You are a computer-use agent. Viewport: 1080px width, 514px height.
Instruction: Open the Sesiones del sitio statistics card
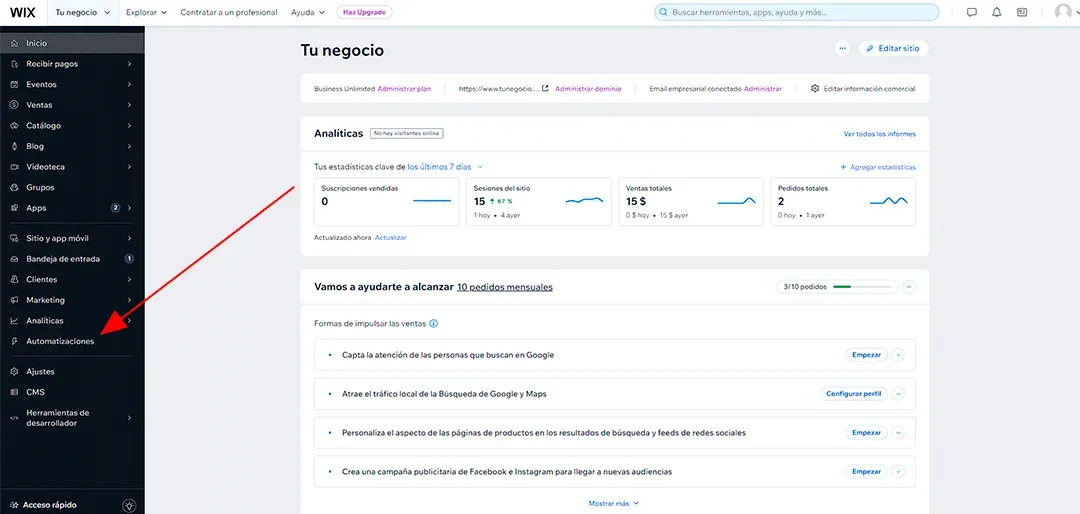[539, 202]
